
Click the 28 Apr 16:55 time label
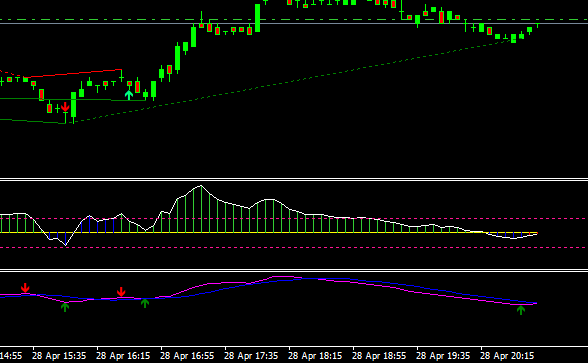[187, 356]
